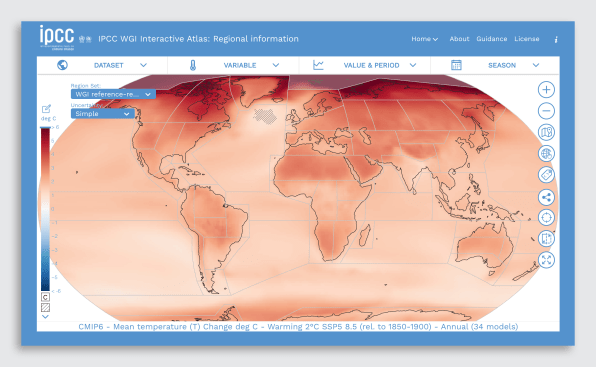Click Australia on the map
Screen dimensions: 596x367
coord(485,245)
